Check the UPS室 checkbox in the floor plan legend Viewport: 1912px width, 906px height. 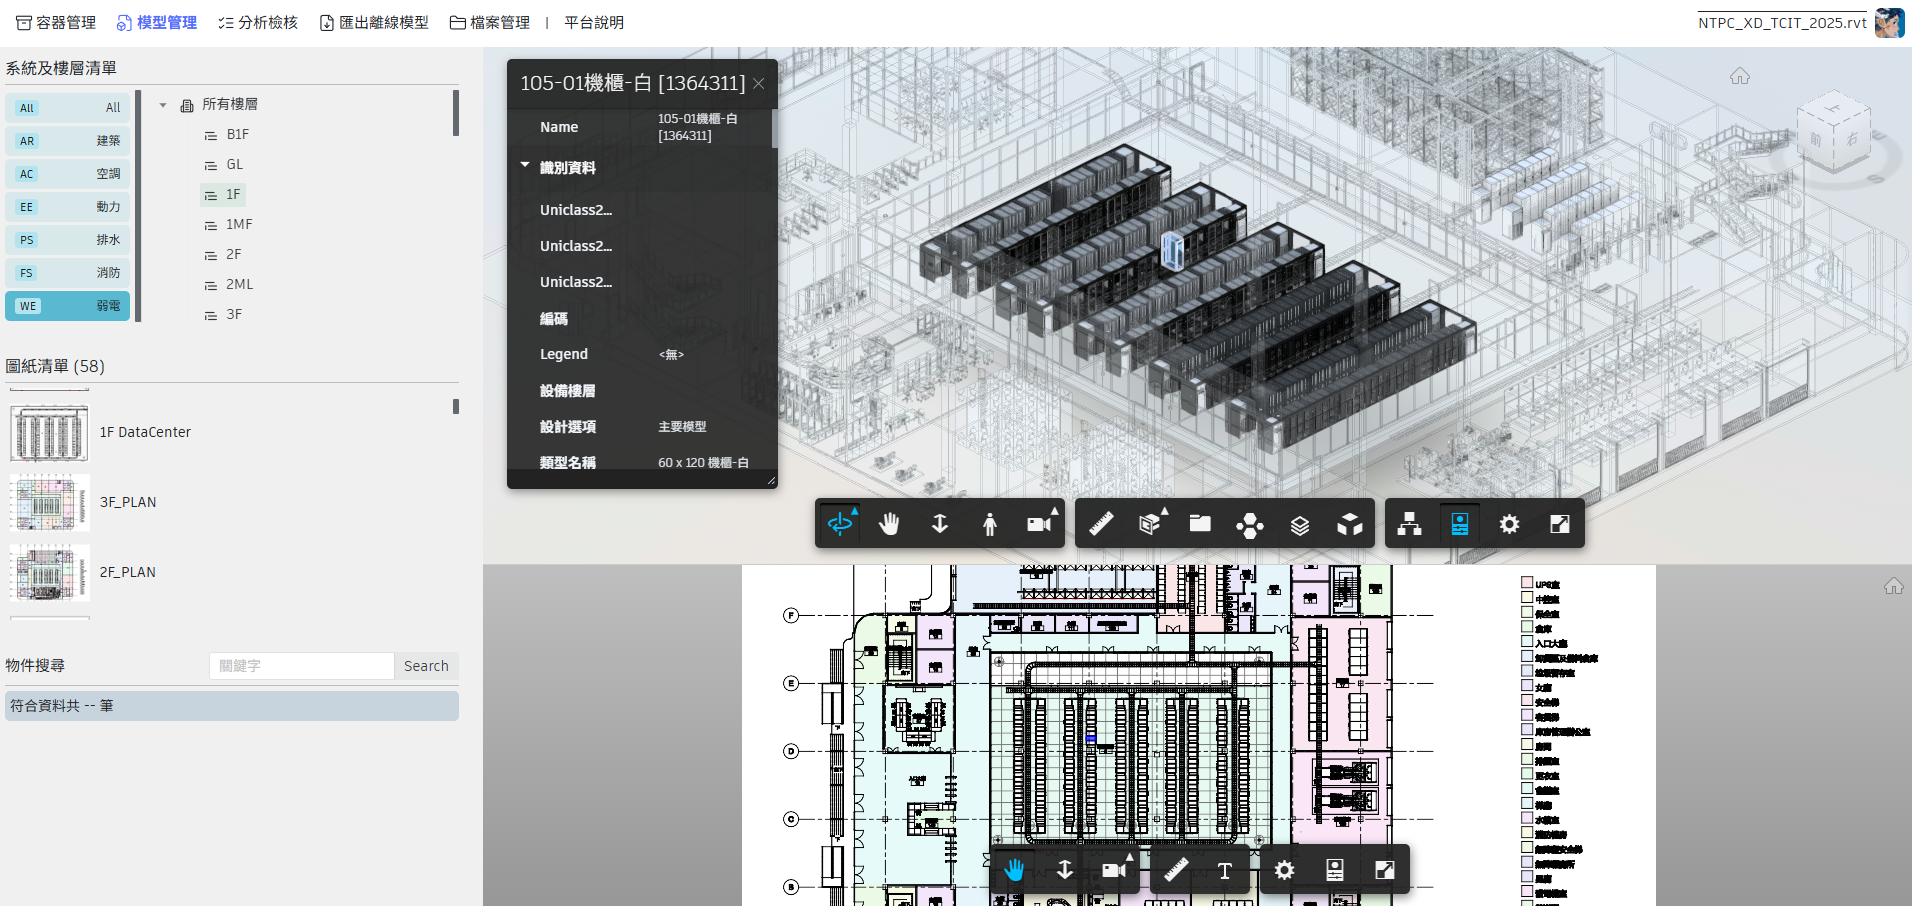[1525, 581]
